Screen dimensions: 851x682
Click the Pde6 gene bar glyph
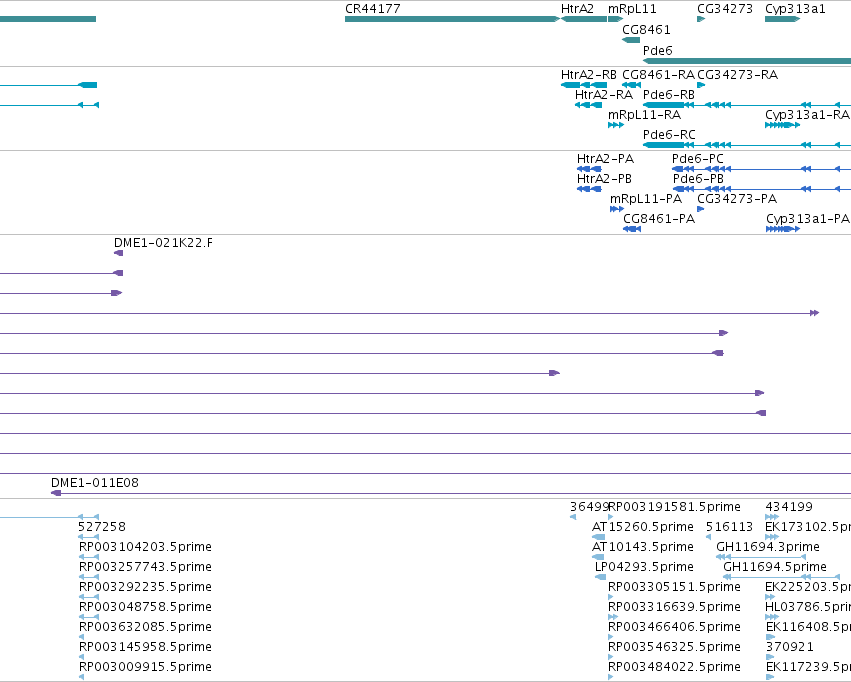point(747,61)
